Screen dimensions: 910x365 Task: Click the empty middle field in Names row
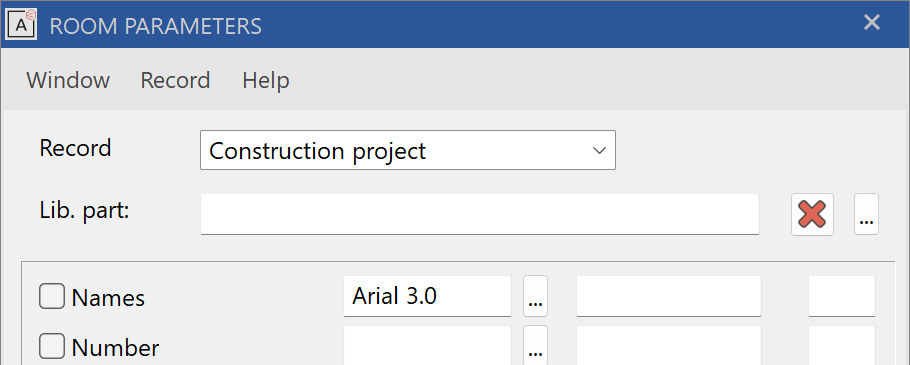tap(669, 296)
